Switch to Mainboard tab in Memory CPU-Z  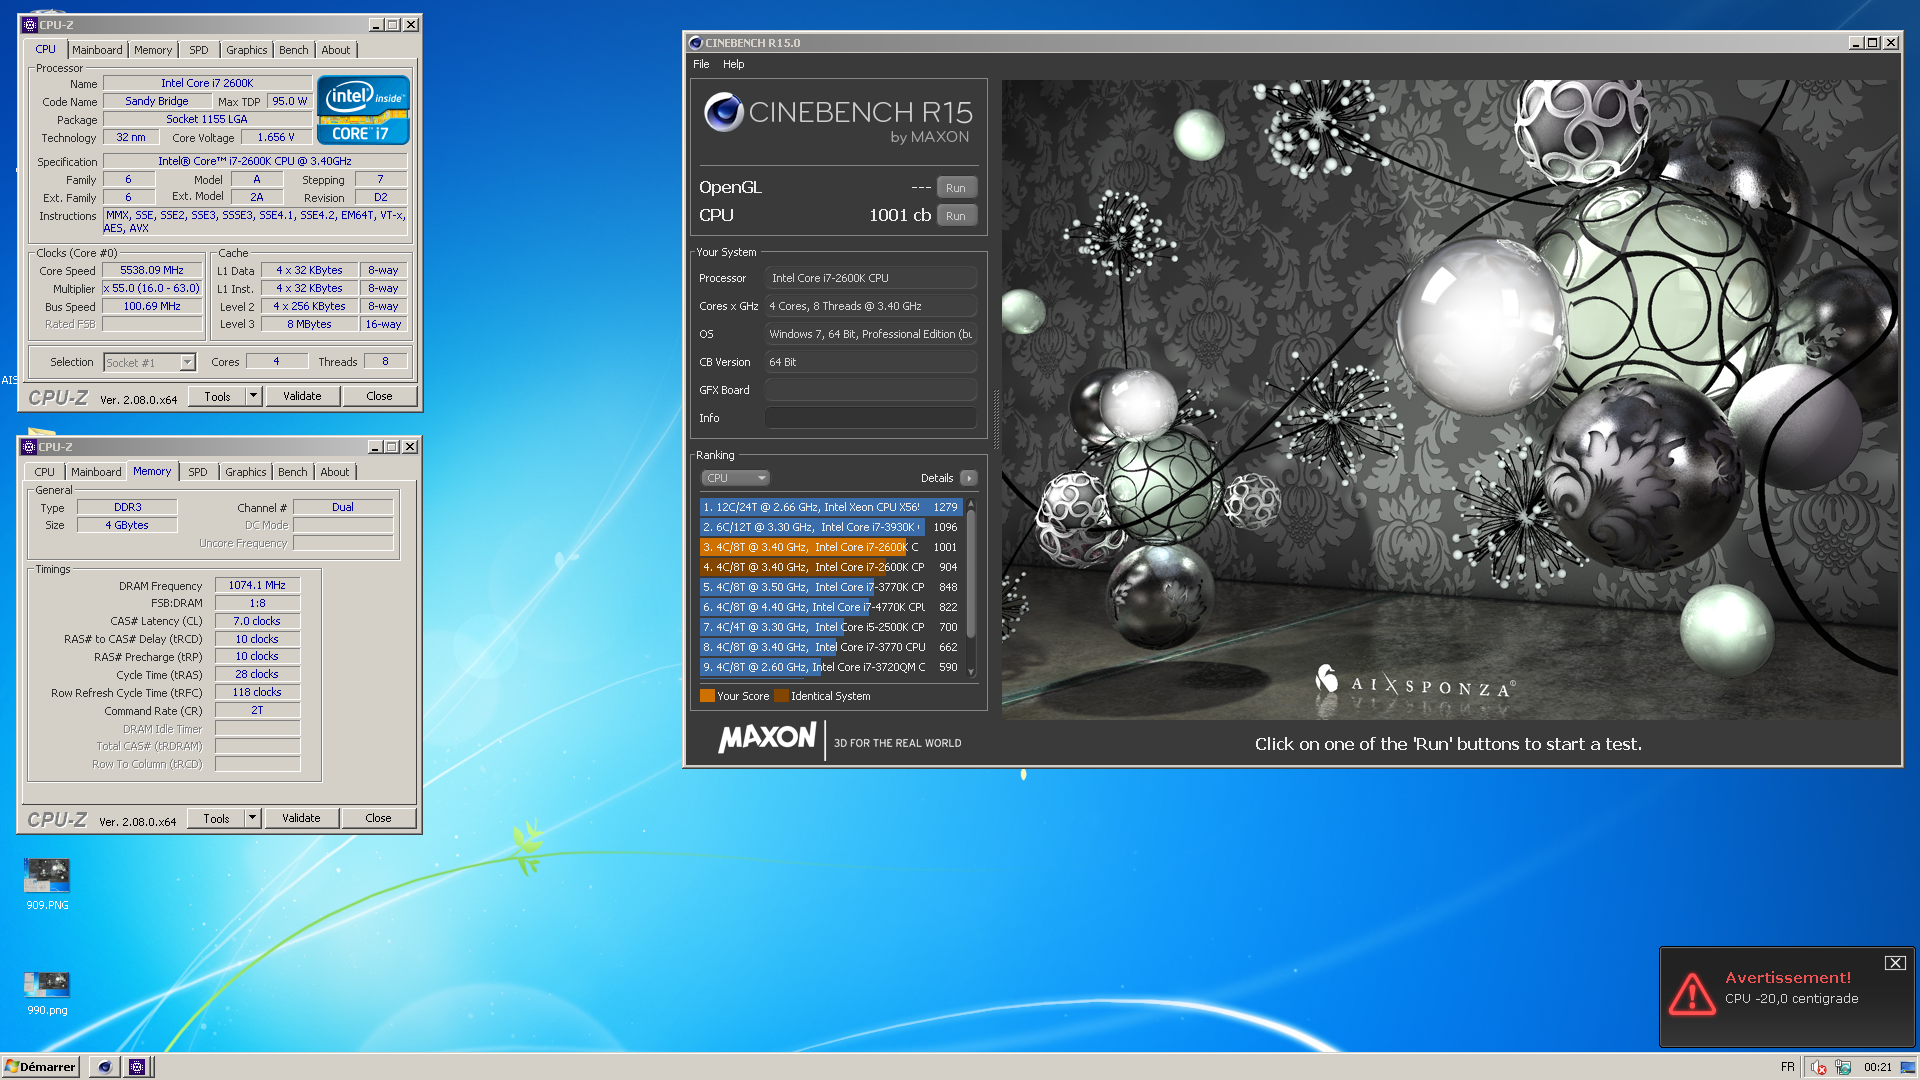point(96,472)
